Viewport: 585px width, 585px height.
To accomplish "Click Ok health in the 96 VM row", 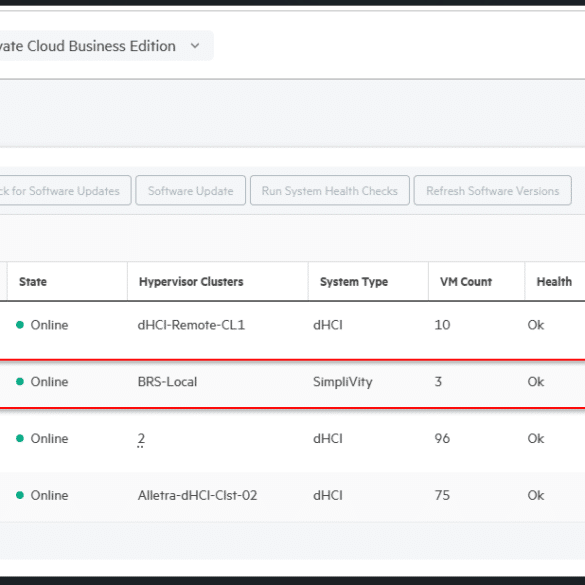I will 536,438.
